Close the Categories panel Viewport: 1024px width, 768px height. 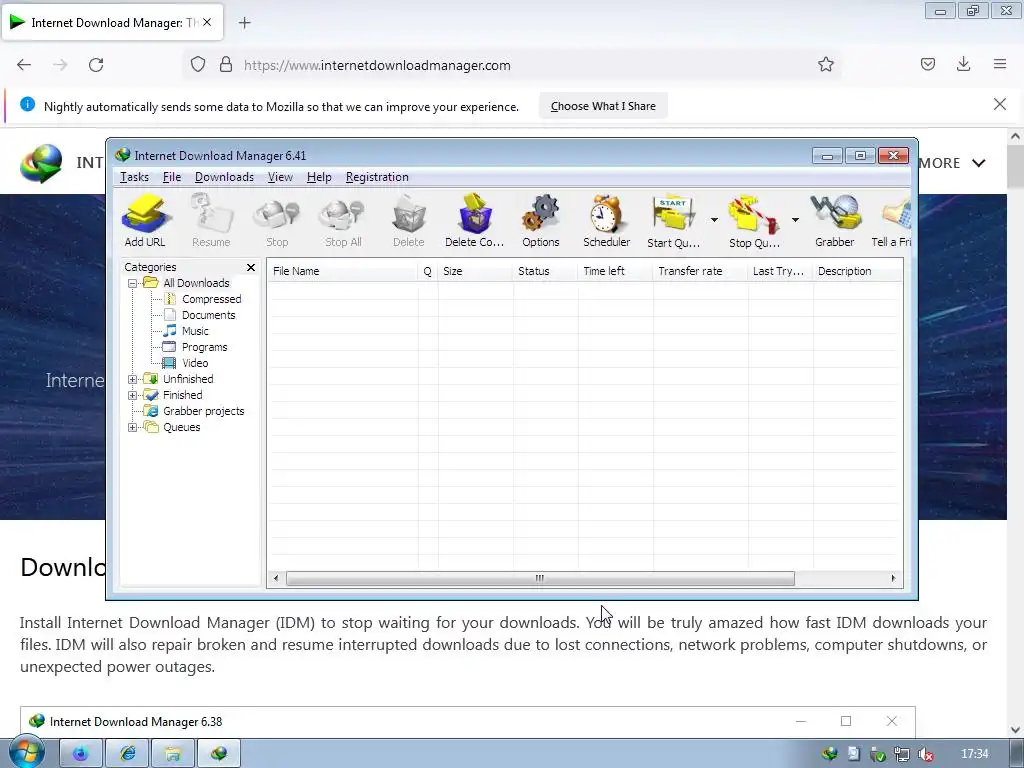coord(251,267)
